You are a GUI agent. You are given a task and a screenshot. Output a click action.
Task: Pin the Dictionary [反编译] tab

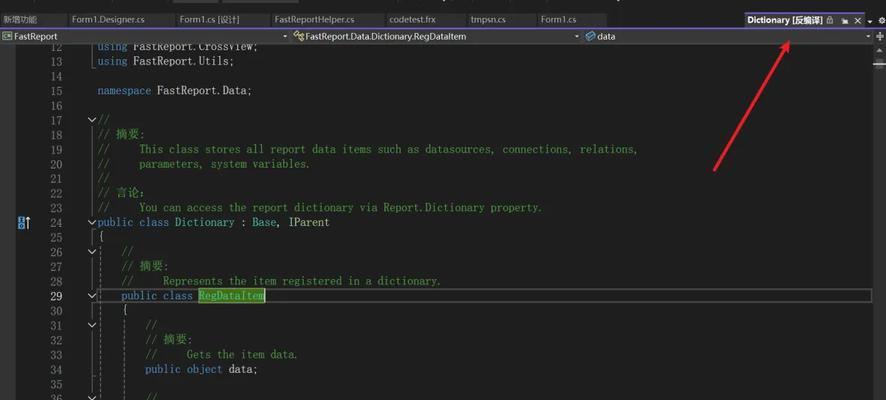click(x=845, y=21)
